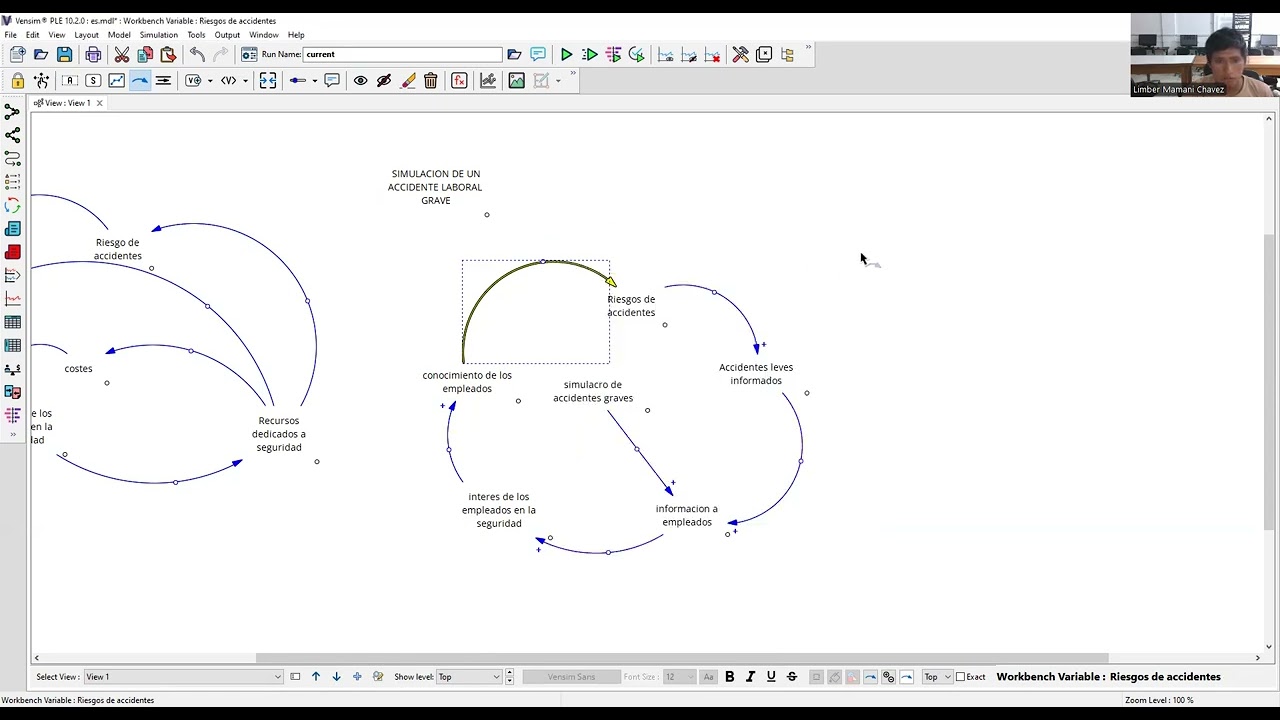
Task: Open the File menu
Action: (x=10, y=35)
